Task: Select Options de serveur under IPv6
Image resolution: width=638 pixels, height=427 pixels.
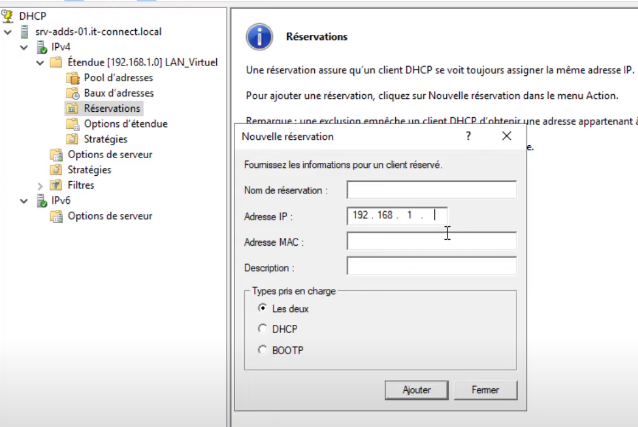Action: 110,216
